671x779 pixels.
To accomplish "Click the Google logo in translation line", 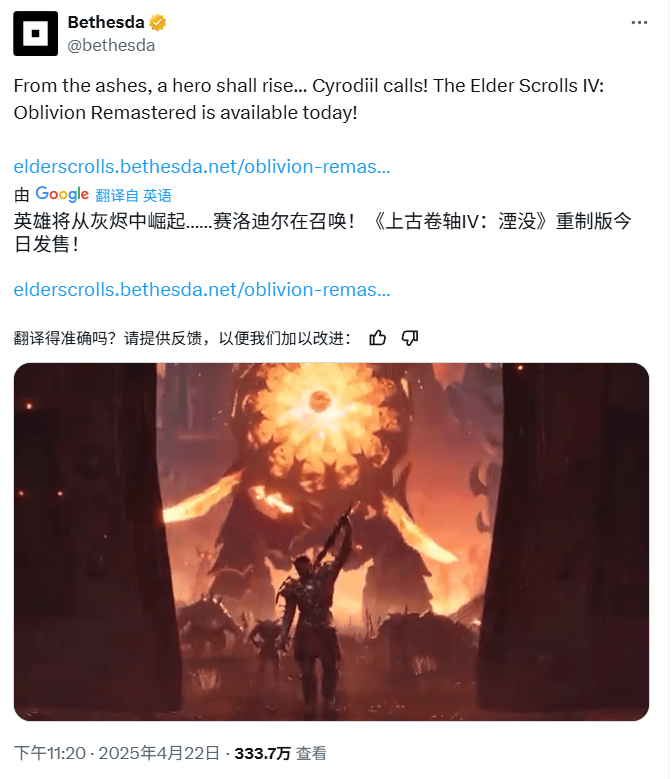I will 62,194.
